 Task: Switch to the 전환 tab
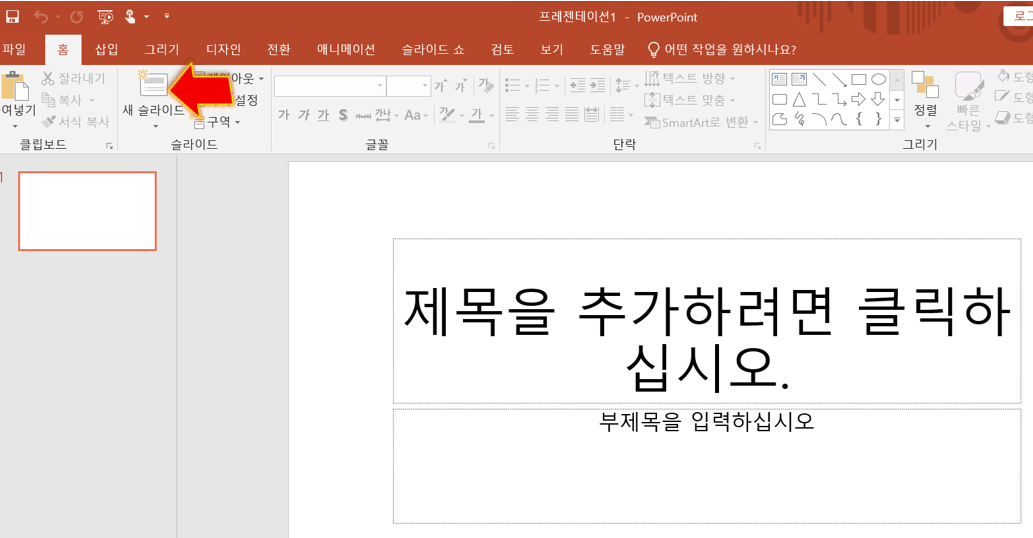click(x=278, y=49)
